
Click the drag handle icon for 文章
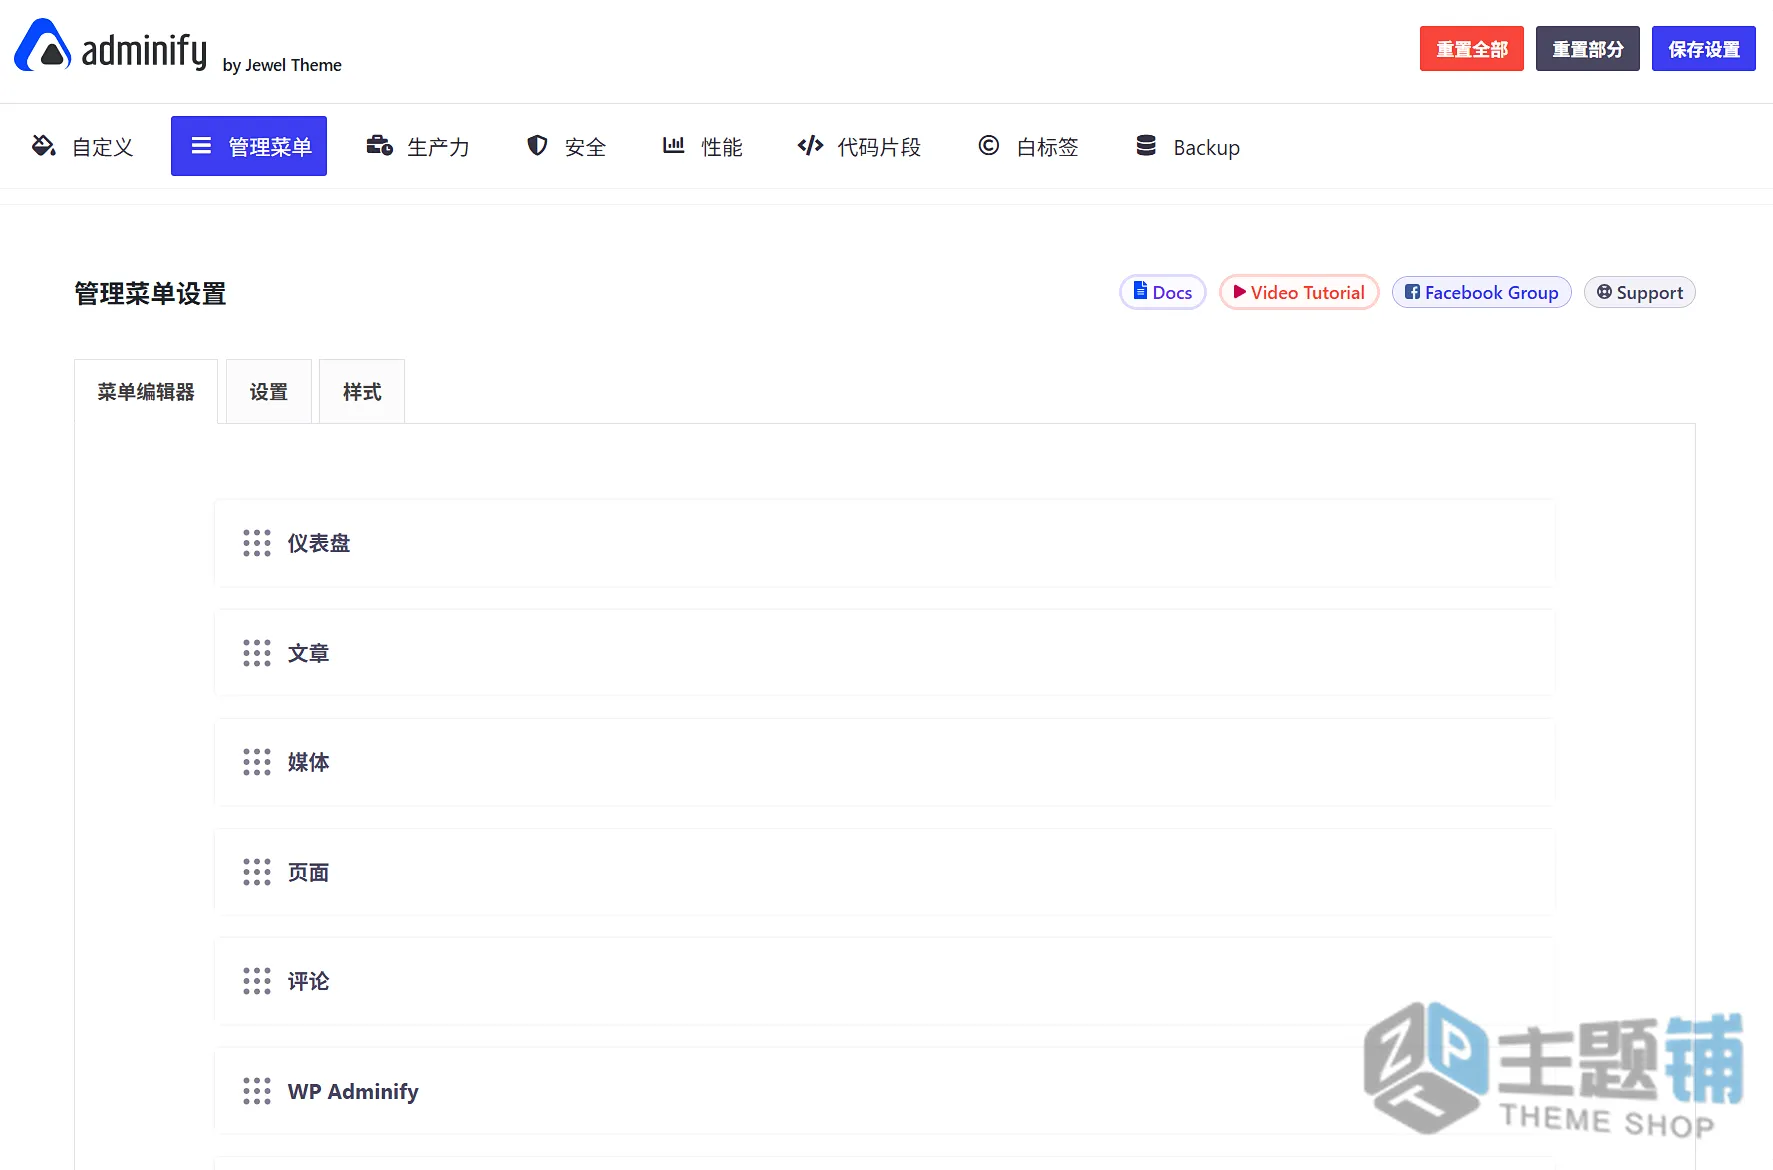(x=257, y=653)
